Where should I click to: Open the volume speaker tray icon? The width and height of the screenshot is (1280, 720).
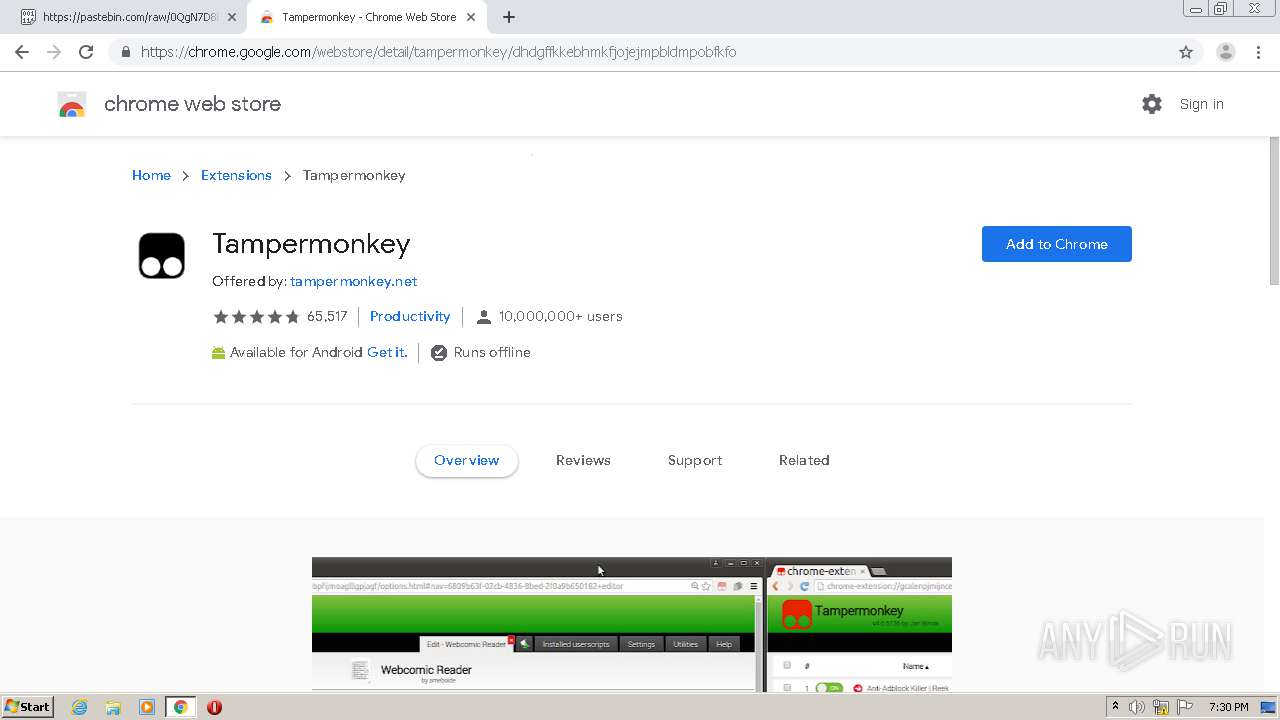pos(1137,707)
